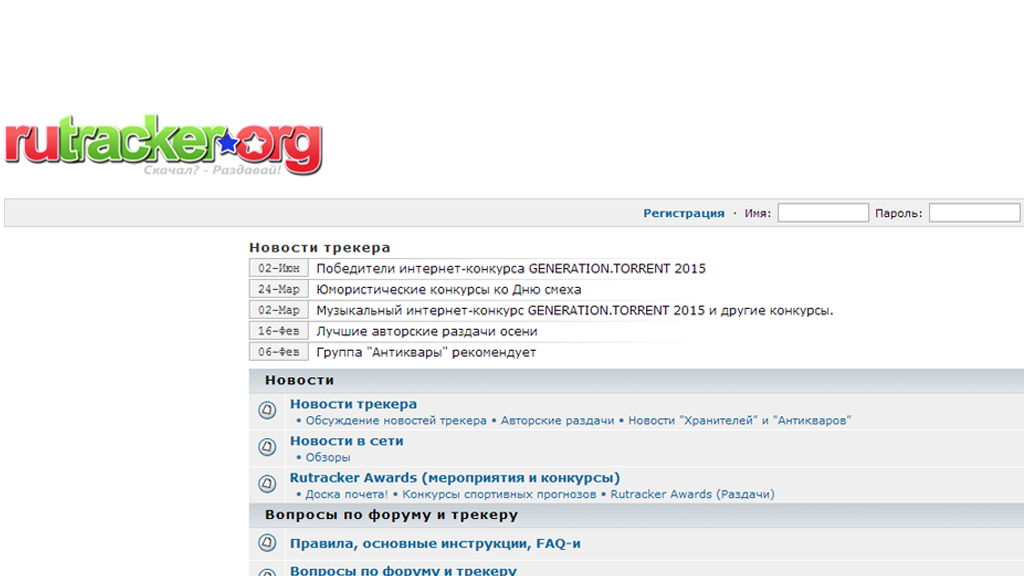Screen dimensions: 1024x576
Task: Open the Новости трекера forum link
Action: (353, 404)
